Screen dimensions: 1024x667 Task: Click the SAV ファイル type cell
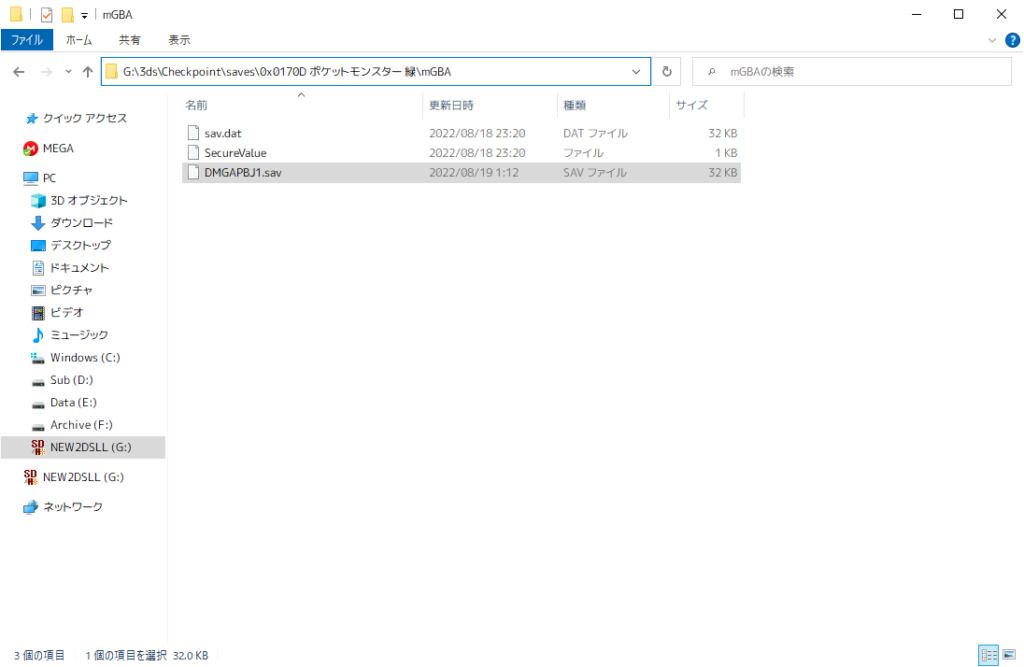[595, 172]
